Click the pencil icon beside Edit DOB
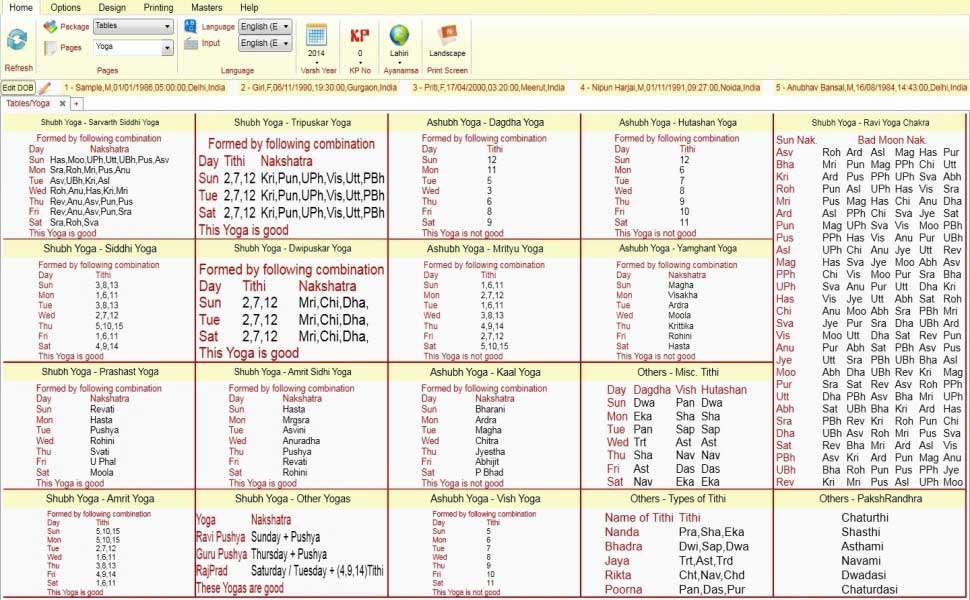The width and height of the screenshot is (970, 600). 45,88
